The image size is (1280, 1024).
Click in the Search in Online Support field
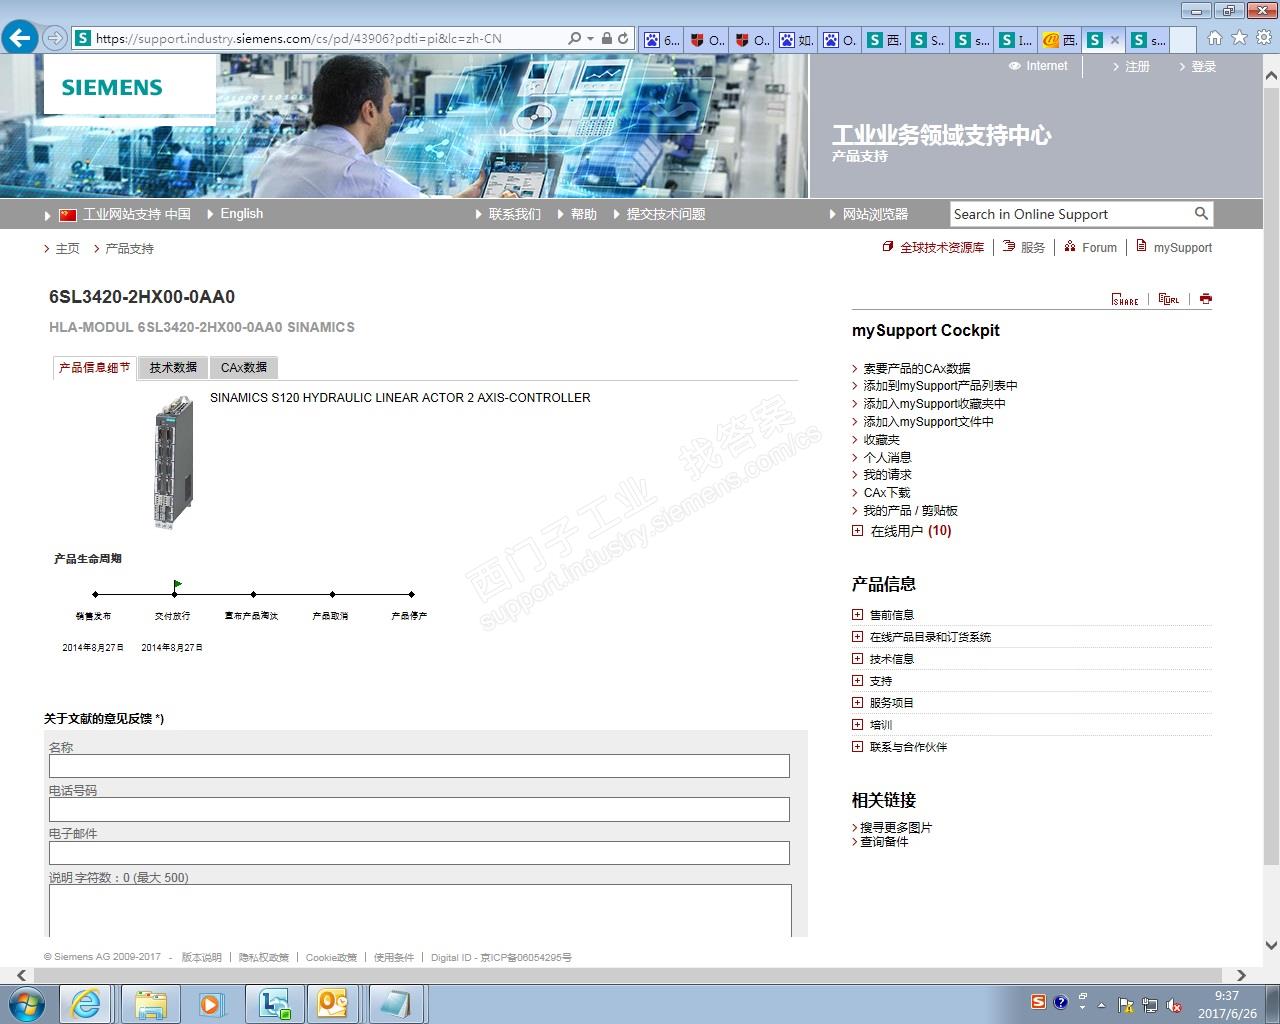(x=1070, y=214)
